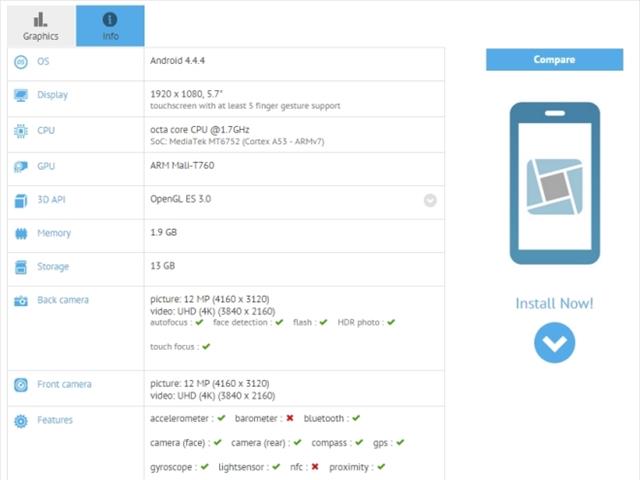Expand the OpenGL ES 3.0 details arrow
Viewport: 640px width, 480px height.
pyautogui.click(x=430, y=200)
